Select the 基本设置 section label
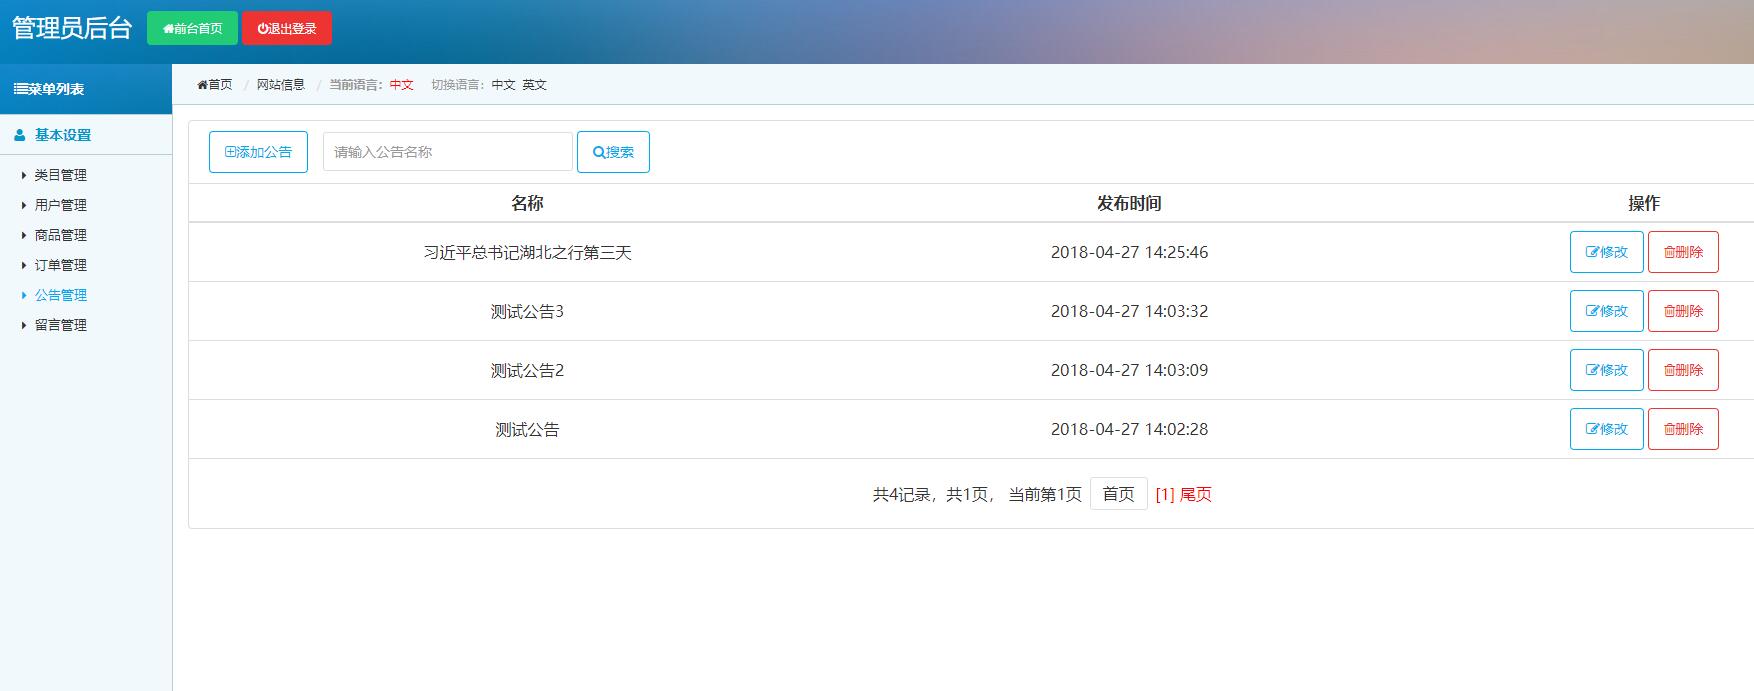 (x=63, y=135)
